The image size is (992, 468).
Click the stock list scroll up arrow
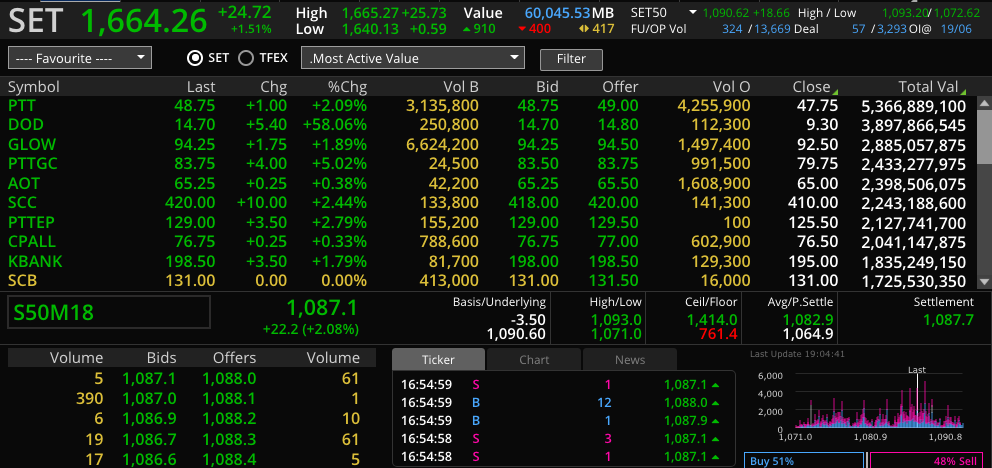click(x=984, y=102)
